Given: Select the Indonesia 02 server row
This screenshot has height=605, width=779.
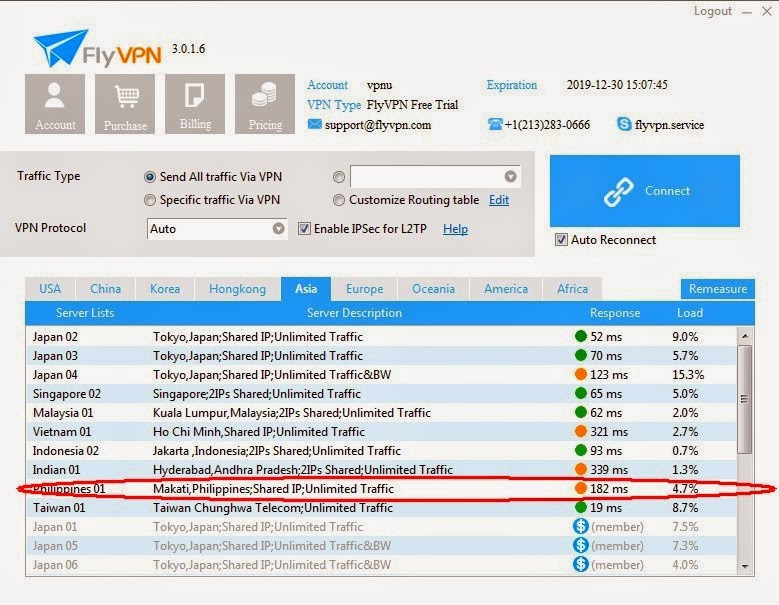Looking at the screenshot, I should coord(381,450).
